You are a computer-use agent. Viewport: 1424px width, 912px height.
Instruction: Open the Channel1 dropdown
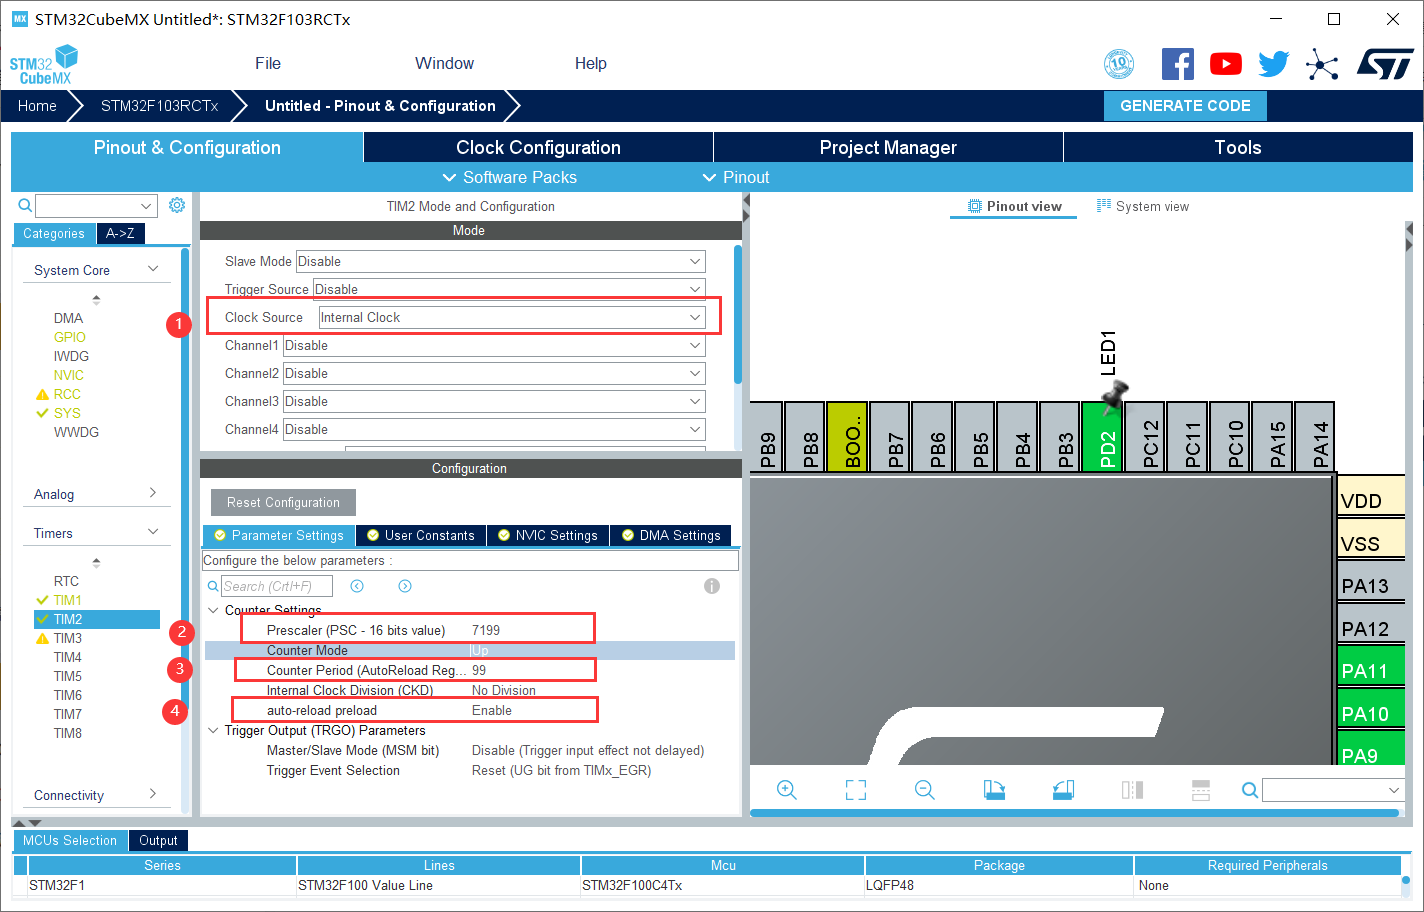pos(494,345)
